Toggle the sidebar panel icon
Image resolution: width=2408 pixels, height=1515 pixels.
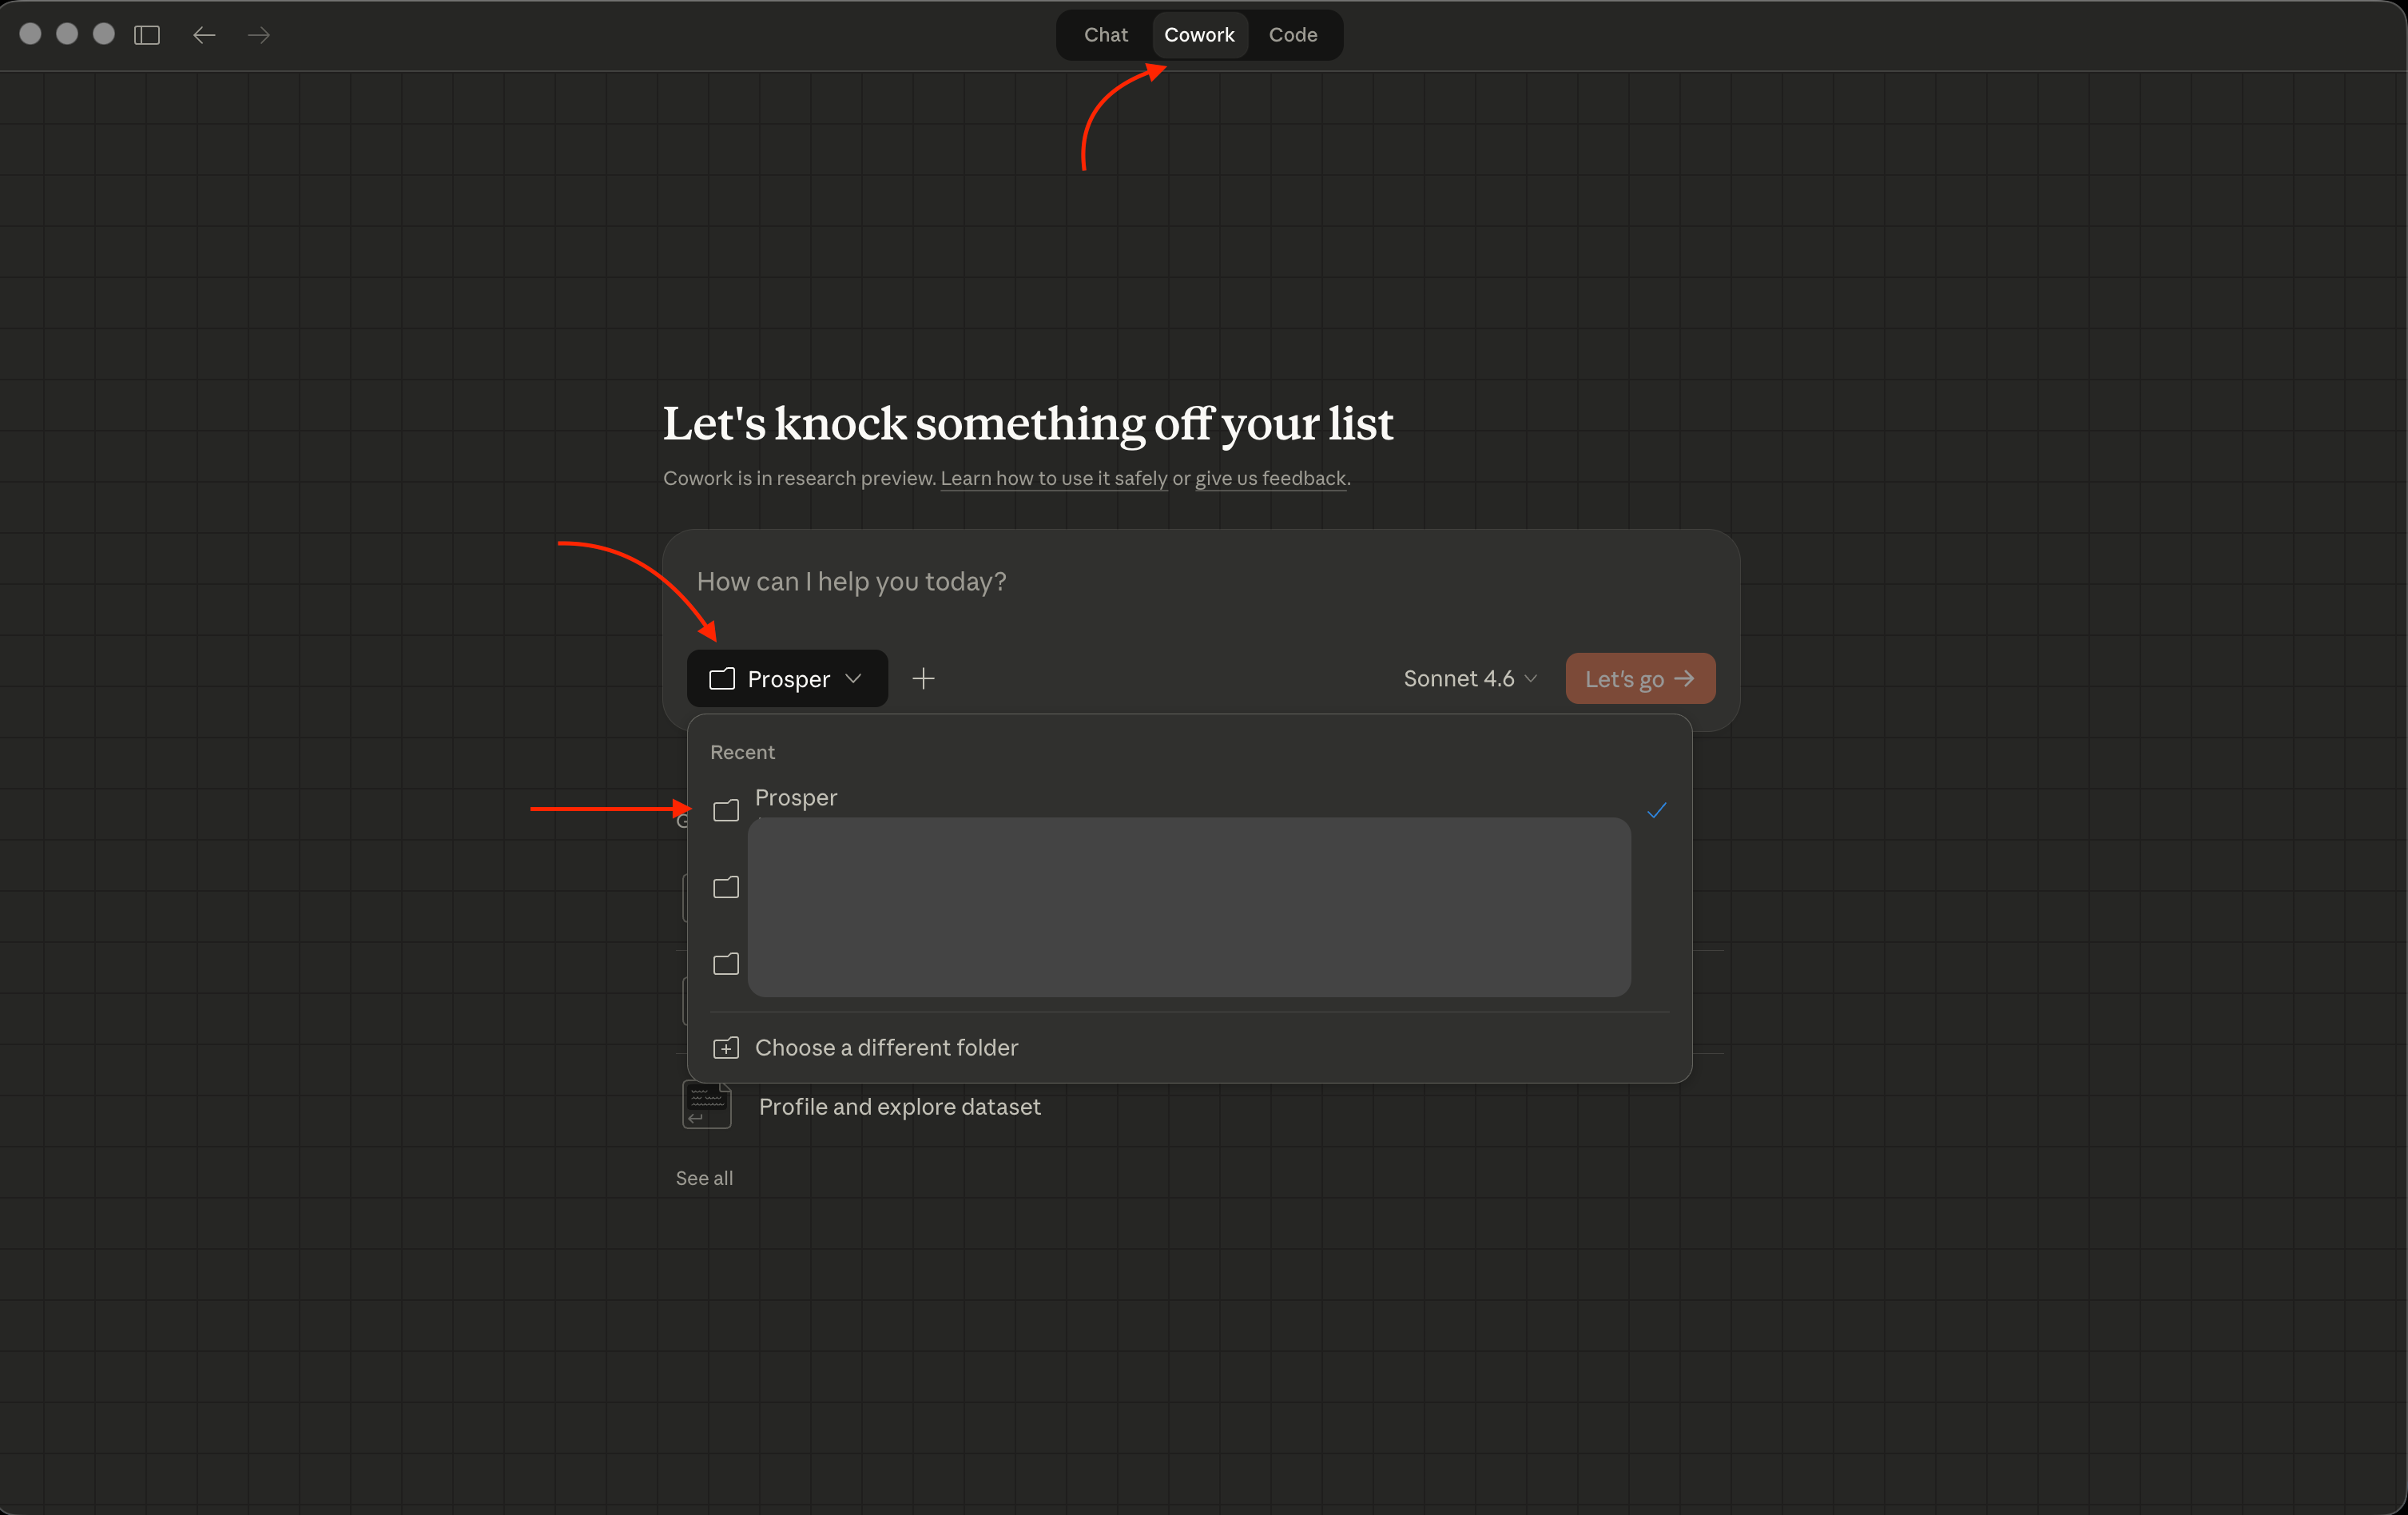tap(147, 35)
